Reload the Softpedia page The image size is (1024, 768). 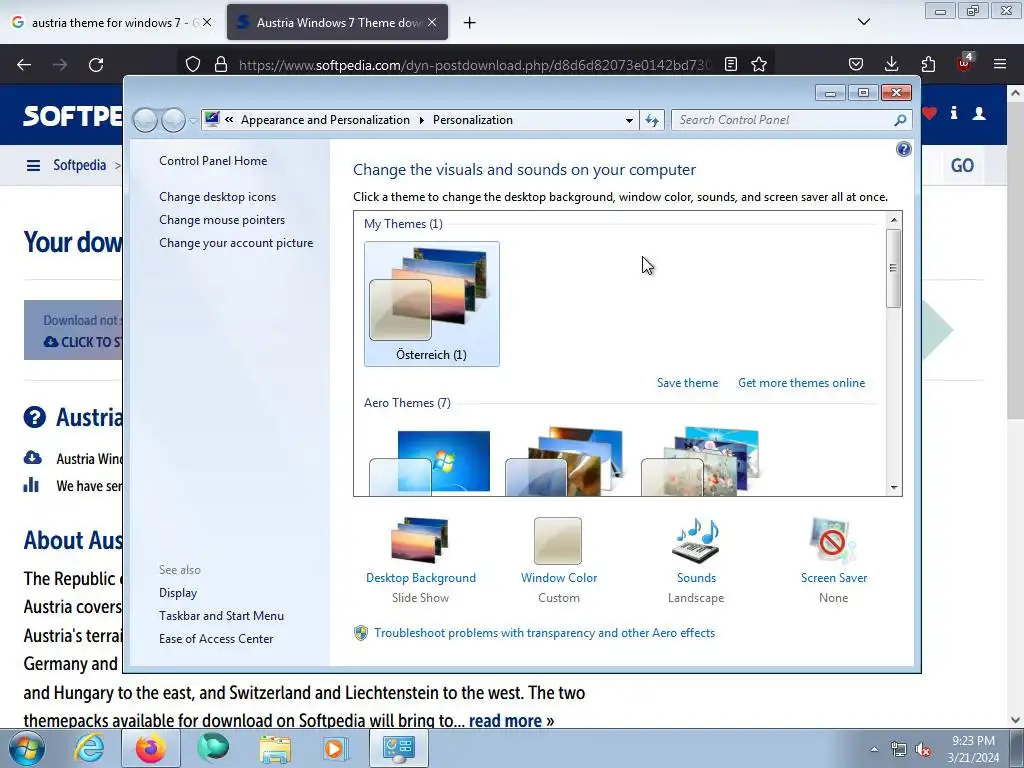[96, 65]
